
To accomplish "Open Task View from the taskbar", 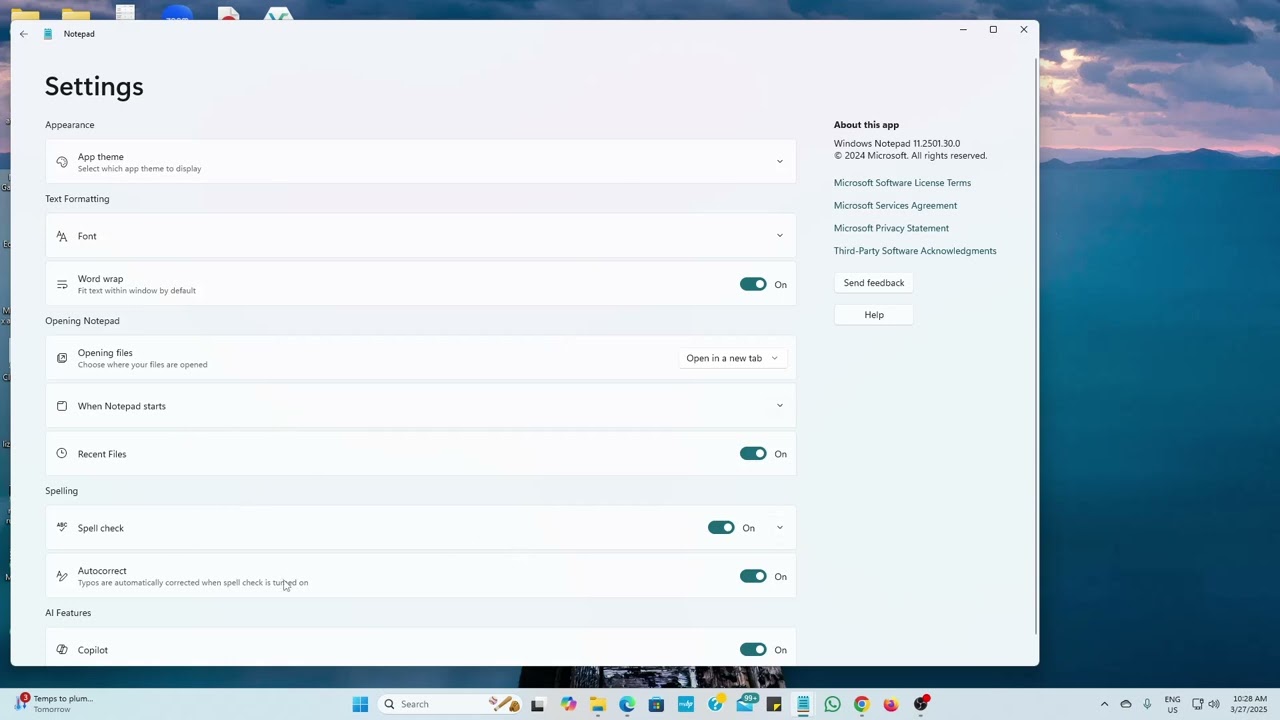I will tap(537, 704).
